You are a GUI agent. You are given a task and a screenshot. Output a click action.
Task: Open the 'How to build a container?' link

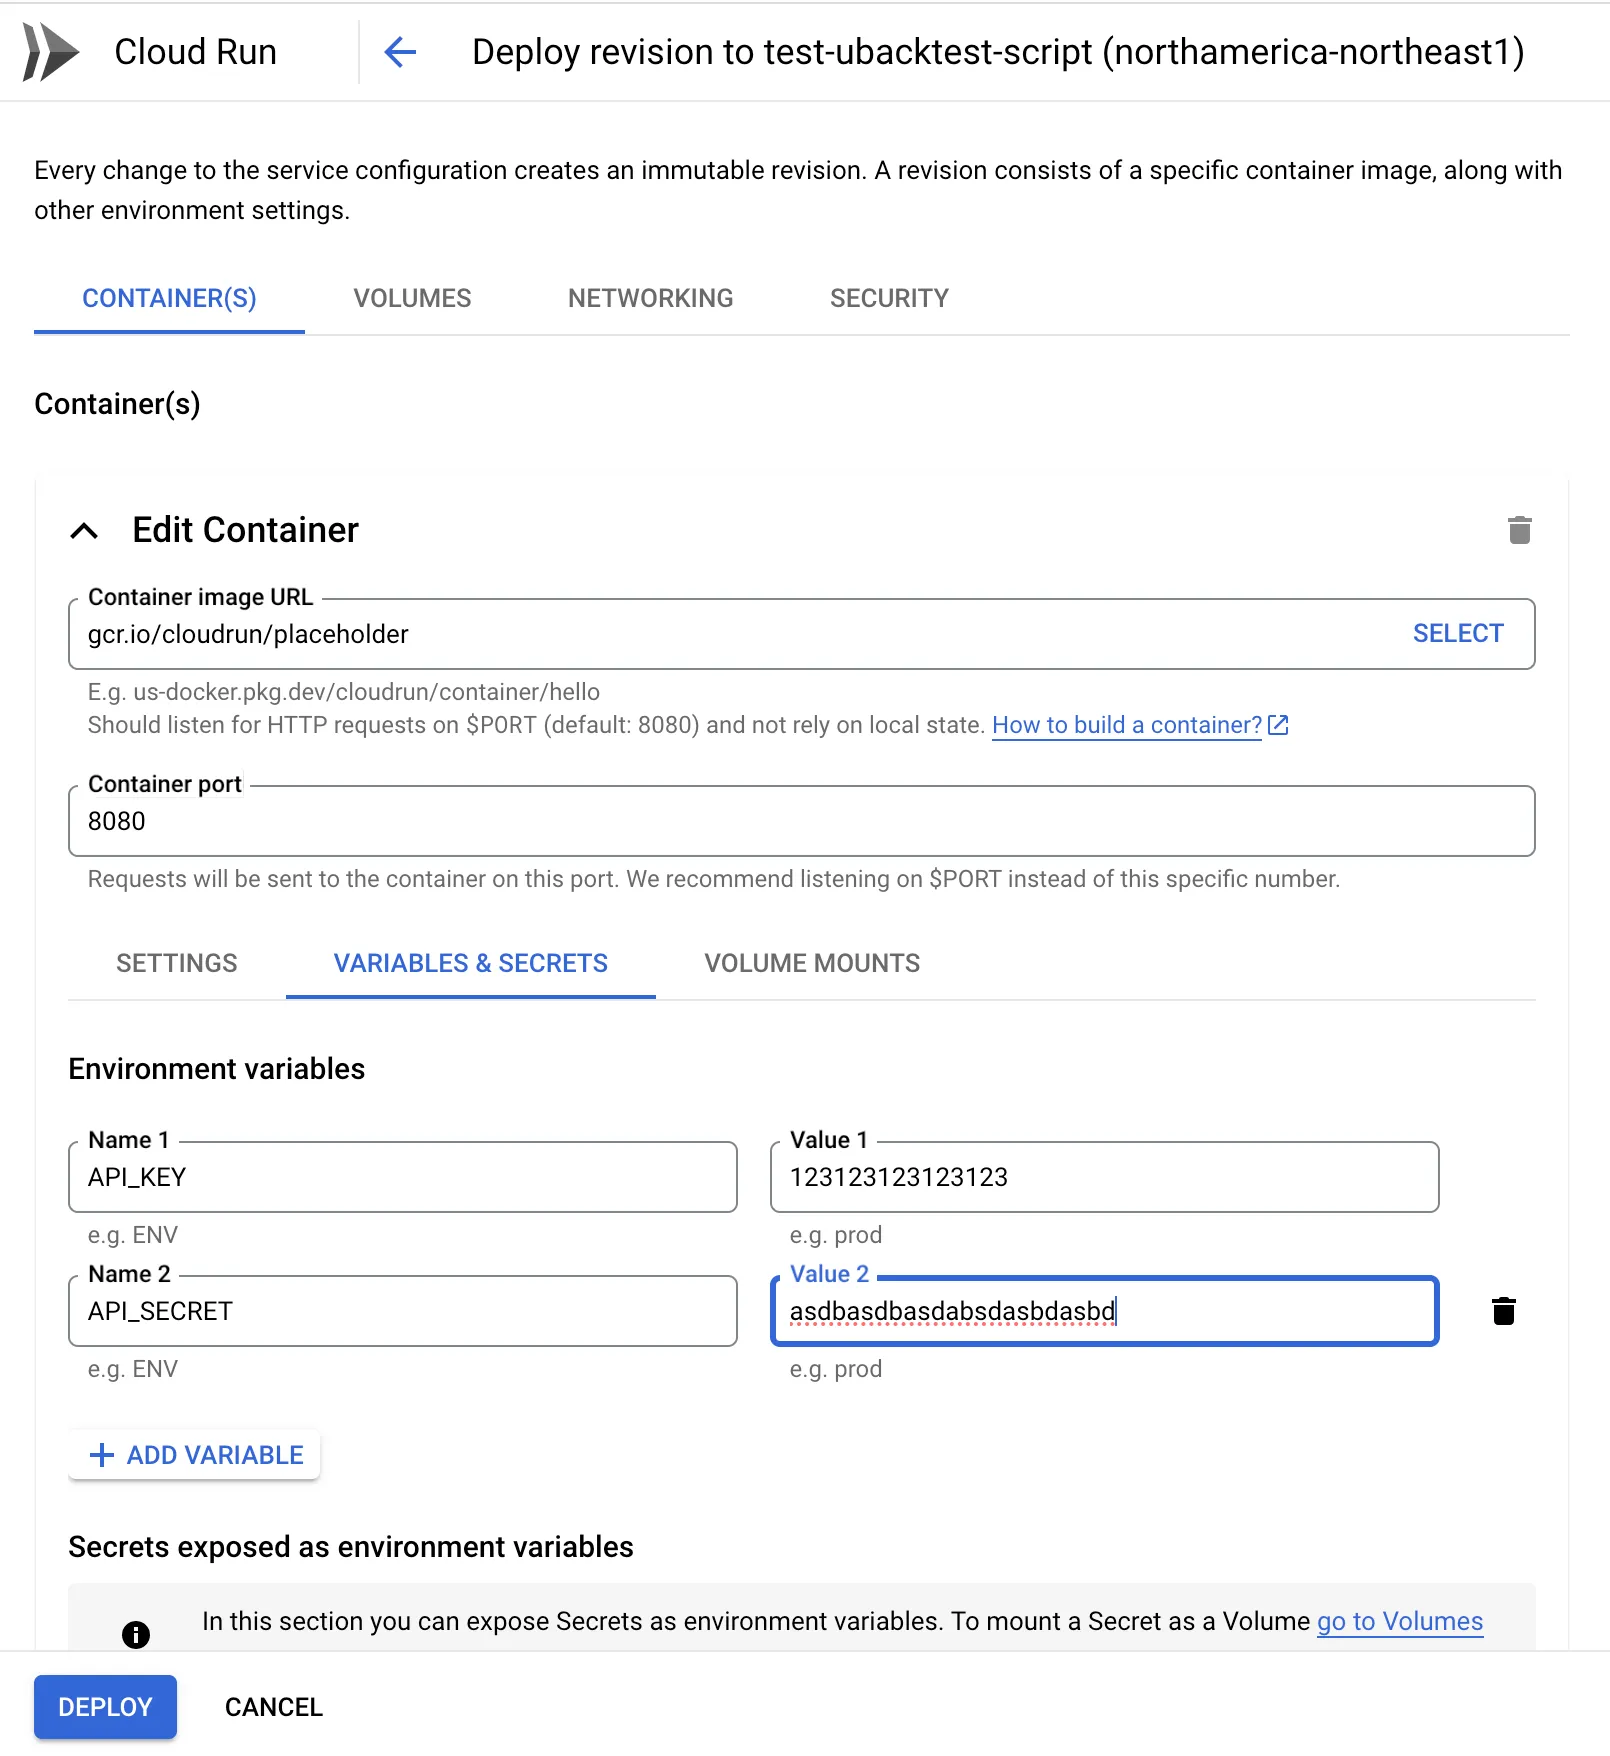(1127, 725)
